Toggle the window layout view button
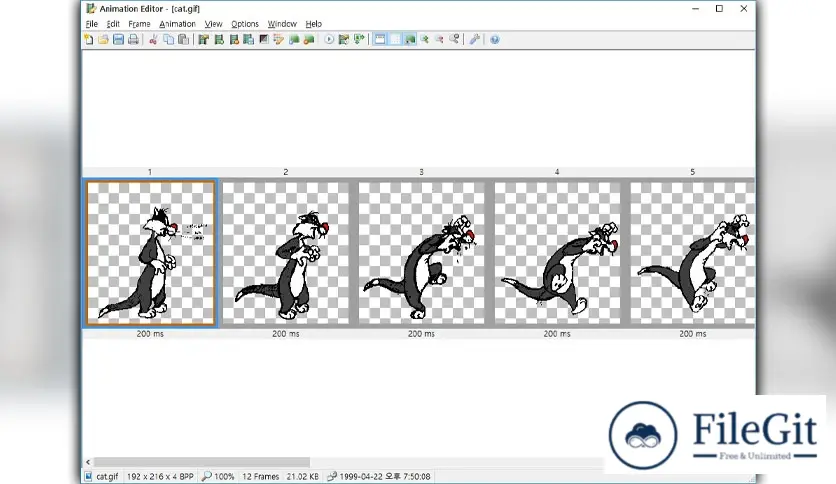Image resolution: width=836 pixels, height=484 pixels. [380, 39]
